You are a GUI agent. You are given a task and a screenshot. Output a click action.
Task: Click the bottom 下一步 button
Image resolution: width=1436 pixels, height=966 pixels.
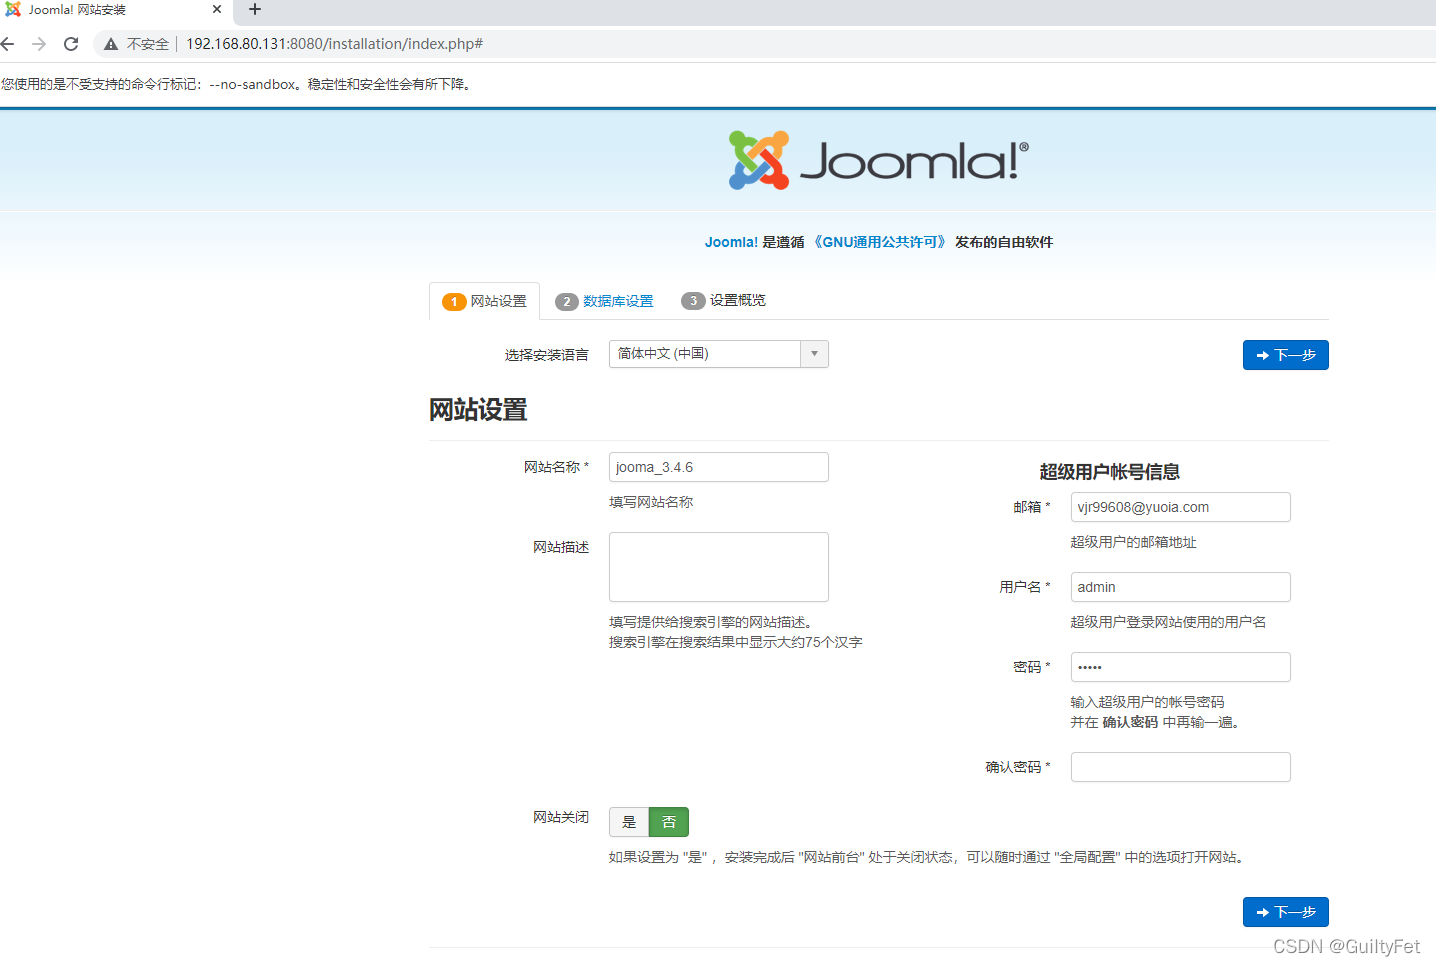1285,912
